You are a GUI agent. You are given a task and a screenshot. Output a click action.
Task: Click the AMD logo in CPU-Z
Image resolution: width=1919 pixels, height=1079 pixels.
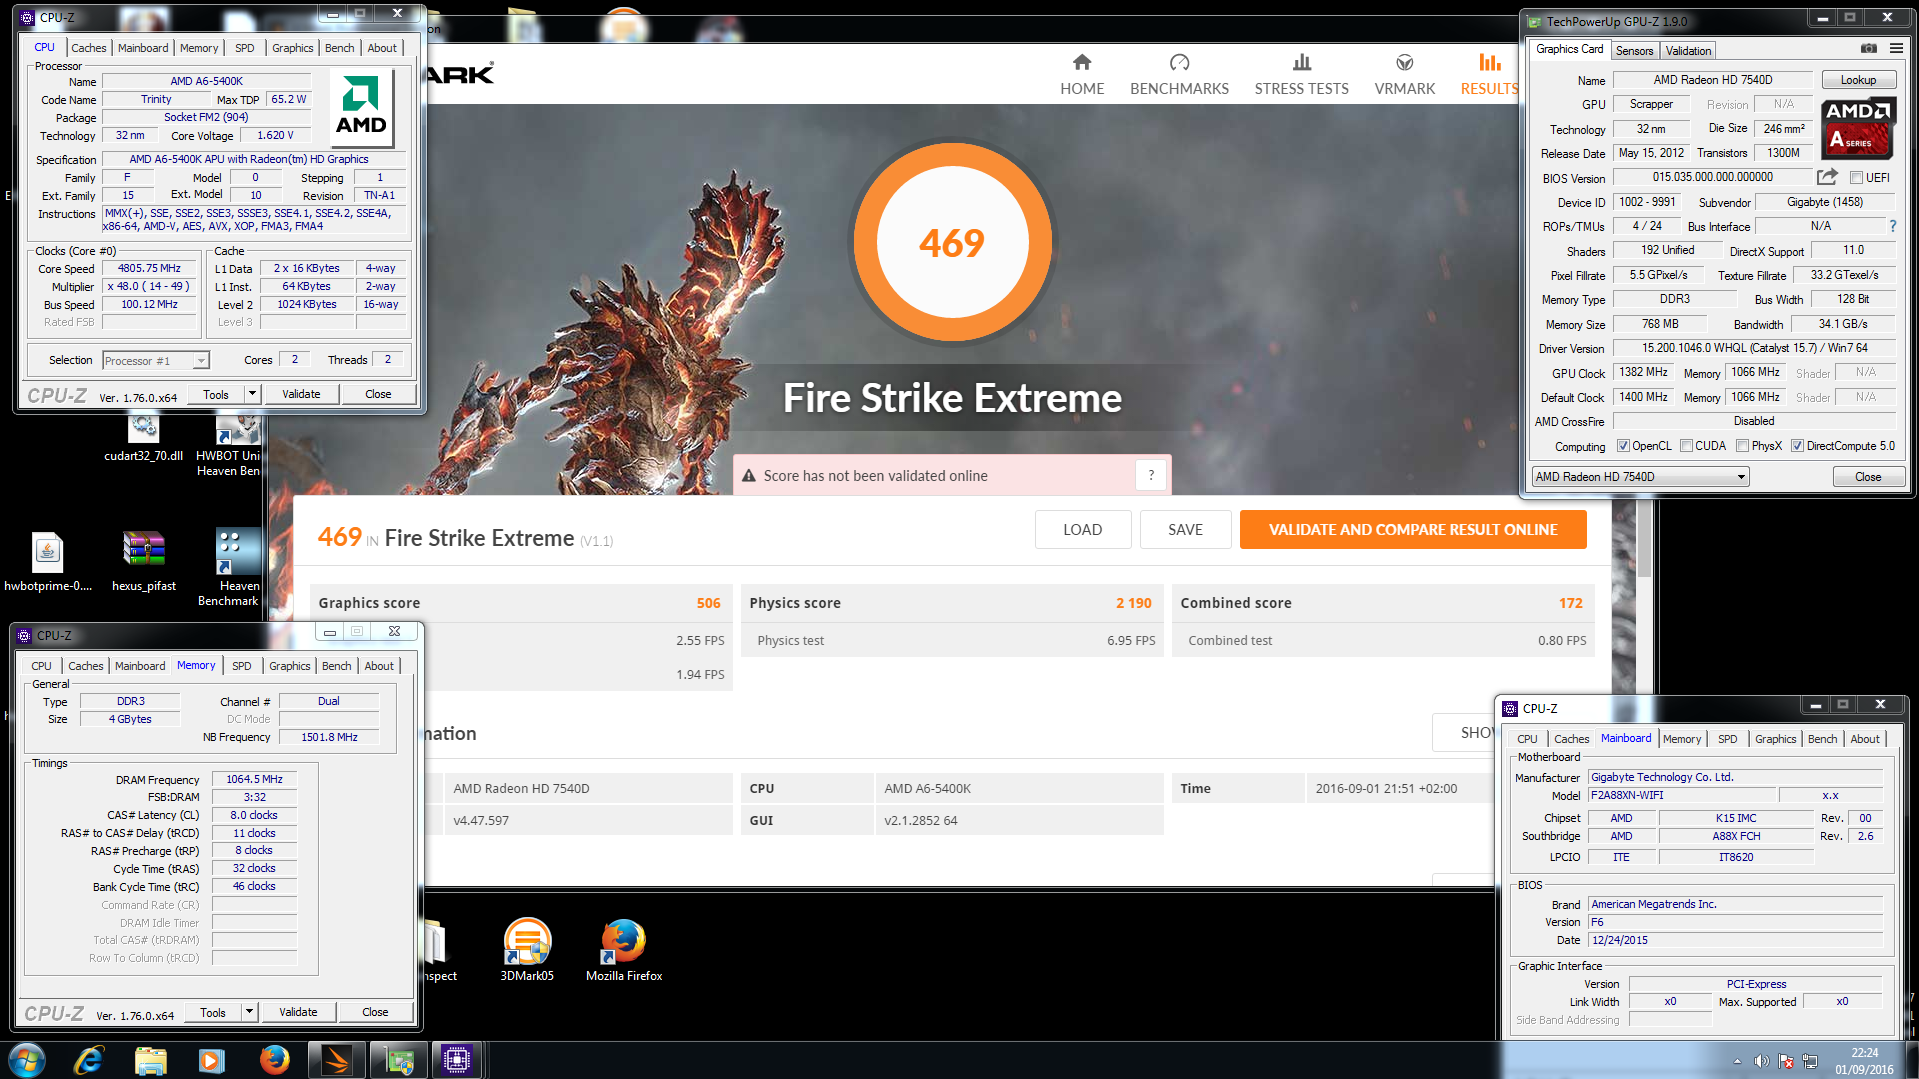coord(361,106)
